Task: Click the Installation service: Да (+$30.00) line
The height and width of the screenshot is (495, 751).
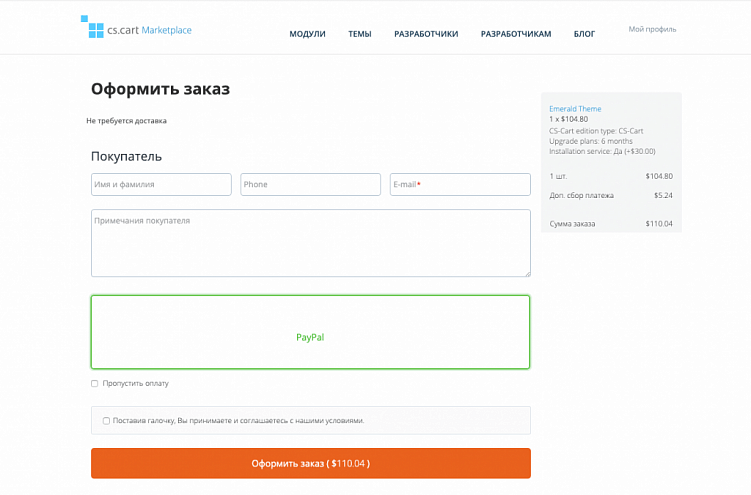Action: (x=602, y=151)
